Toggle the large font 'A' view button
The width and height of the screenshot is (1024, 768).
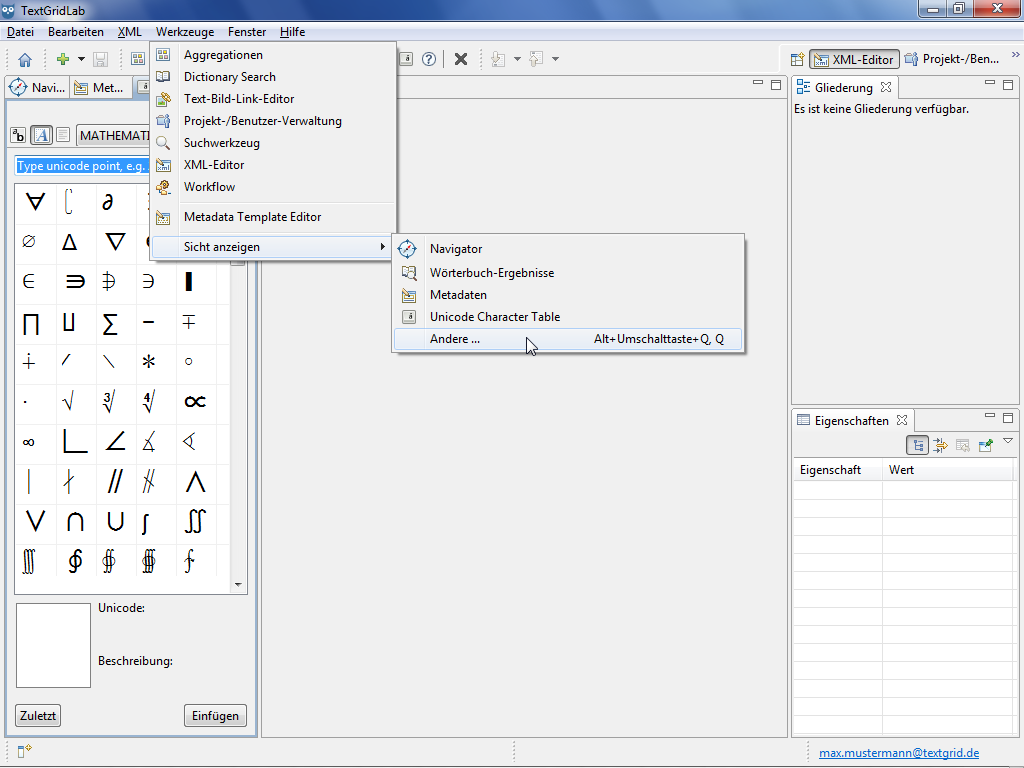pyautogui.click(x=41, y=135)
